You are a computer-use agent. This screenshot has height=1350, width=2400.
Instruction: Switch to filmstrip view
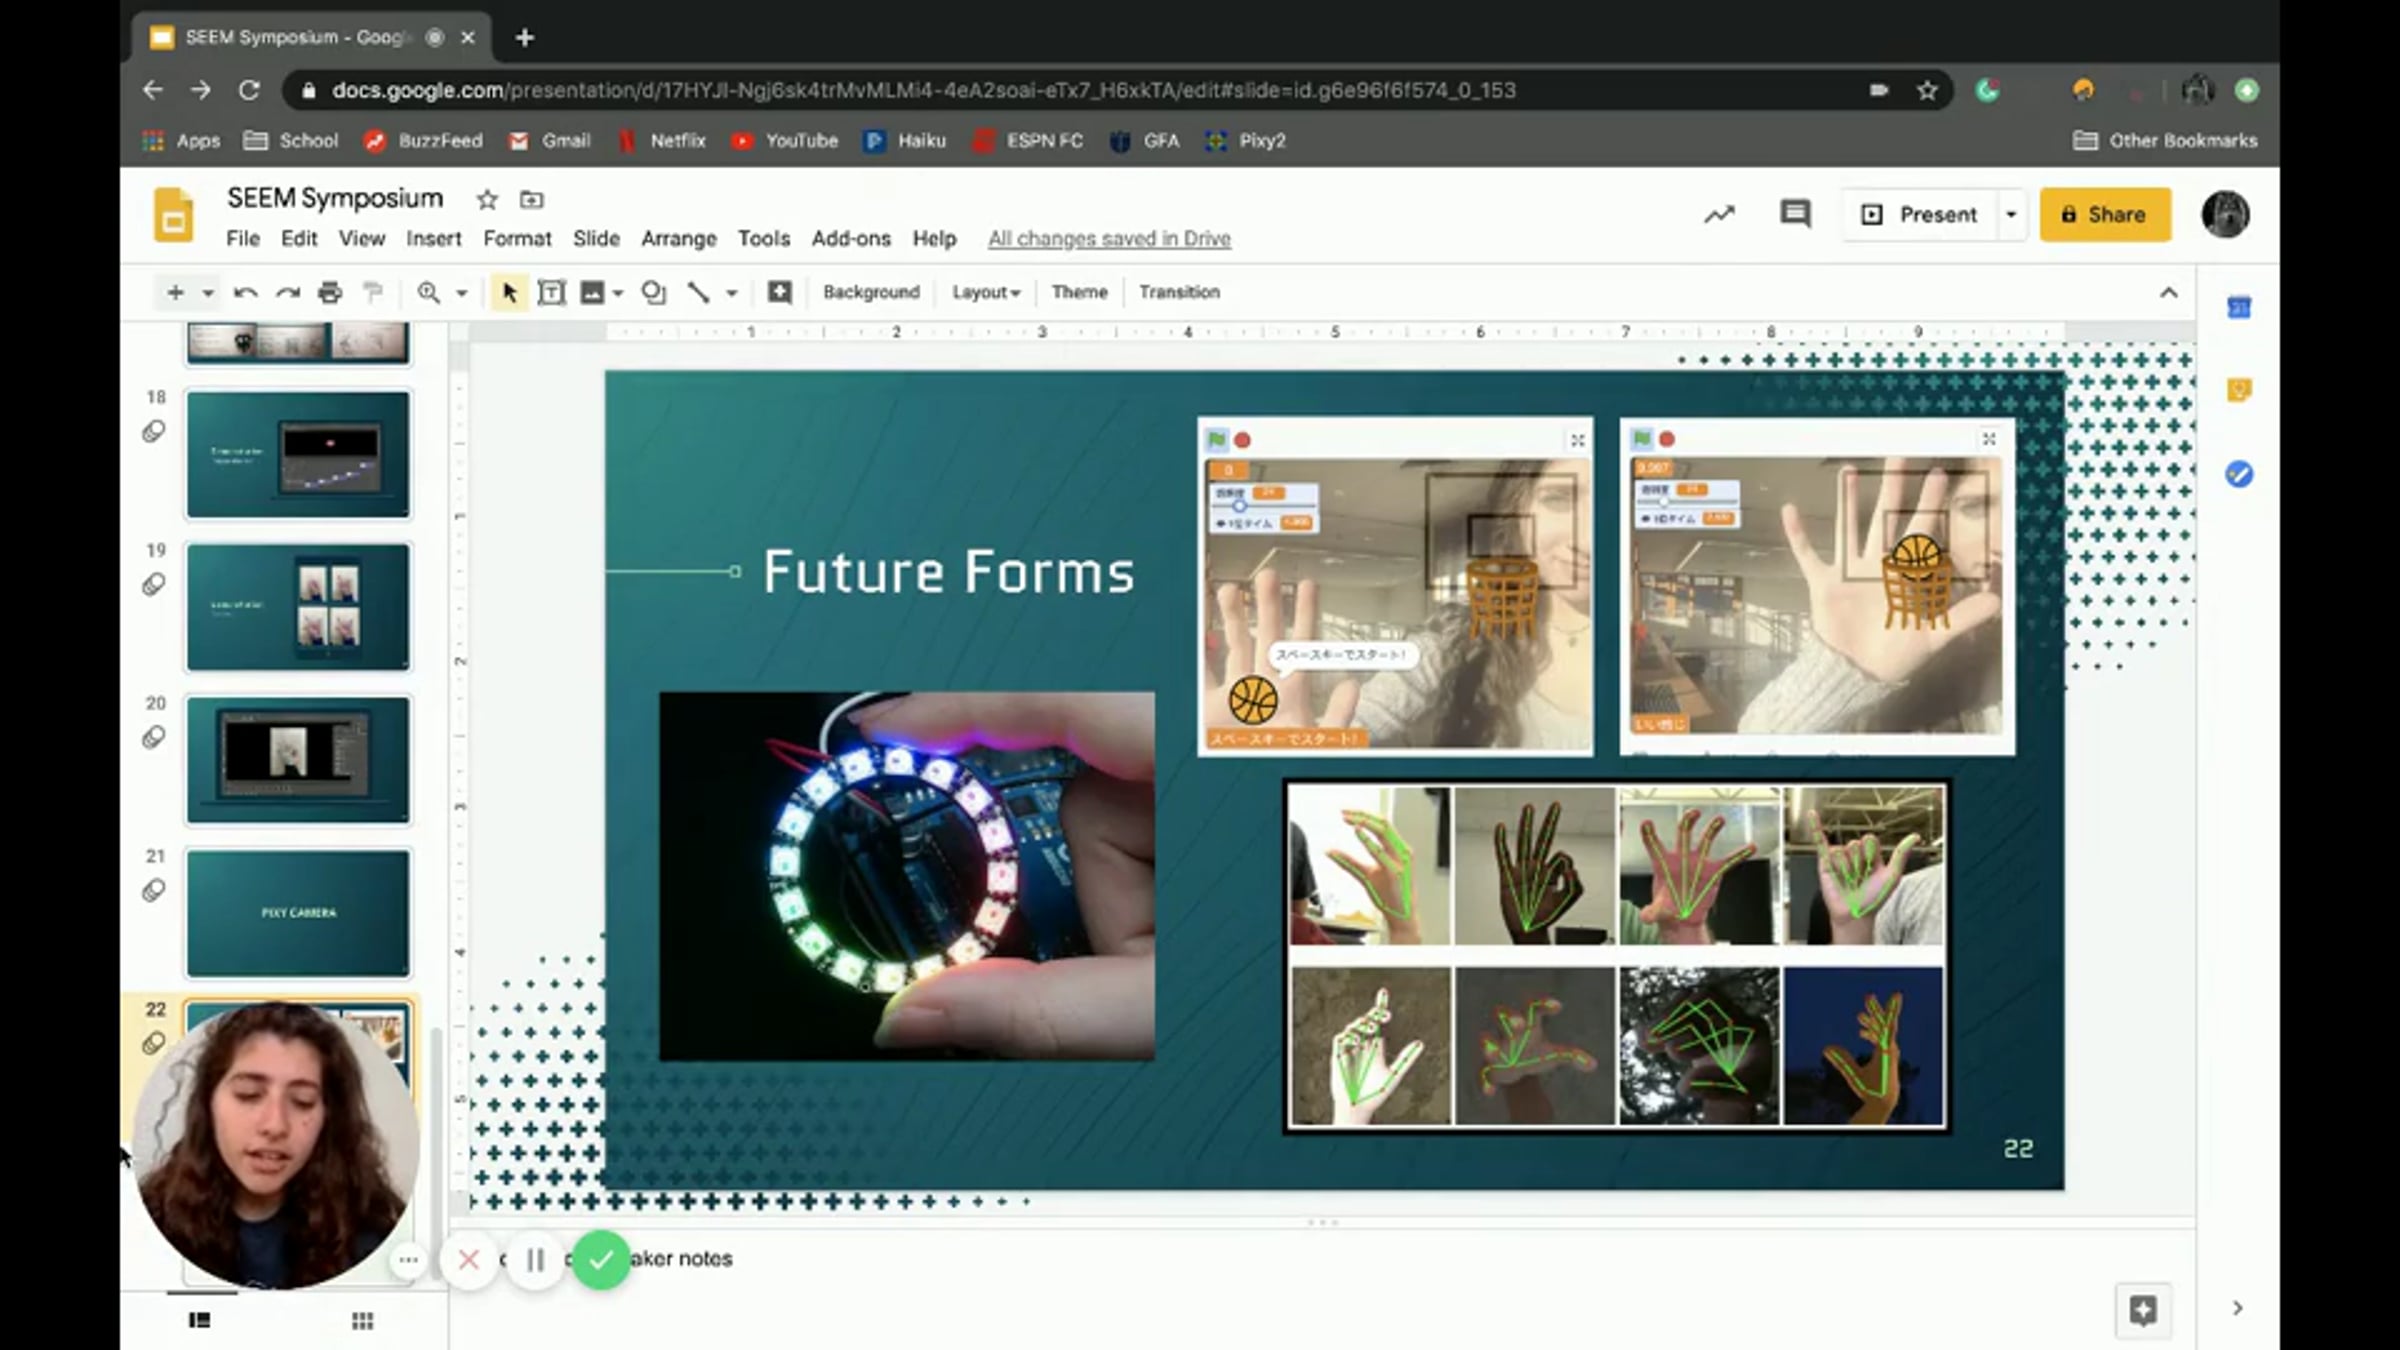click(199, 1321)
